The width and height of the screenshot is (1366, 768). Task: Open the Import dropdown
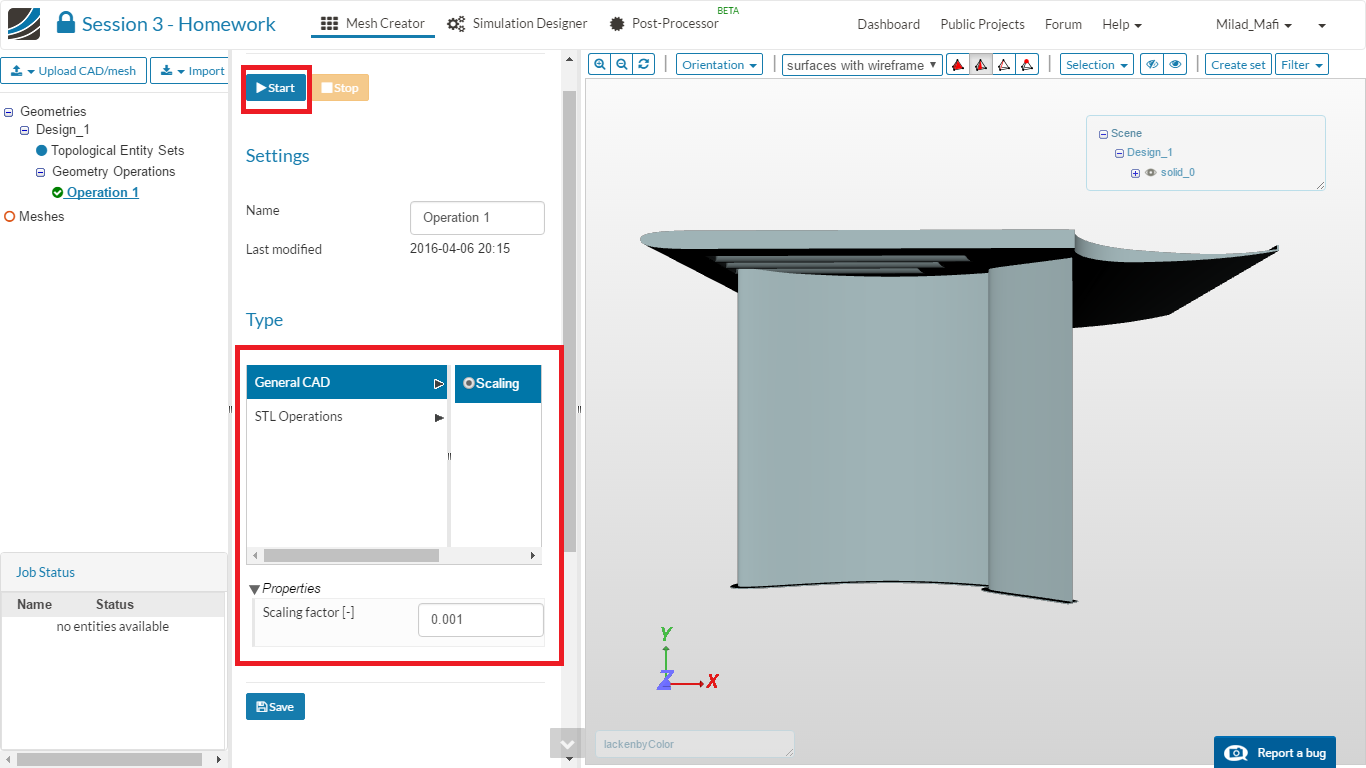(190, 71)
